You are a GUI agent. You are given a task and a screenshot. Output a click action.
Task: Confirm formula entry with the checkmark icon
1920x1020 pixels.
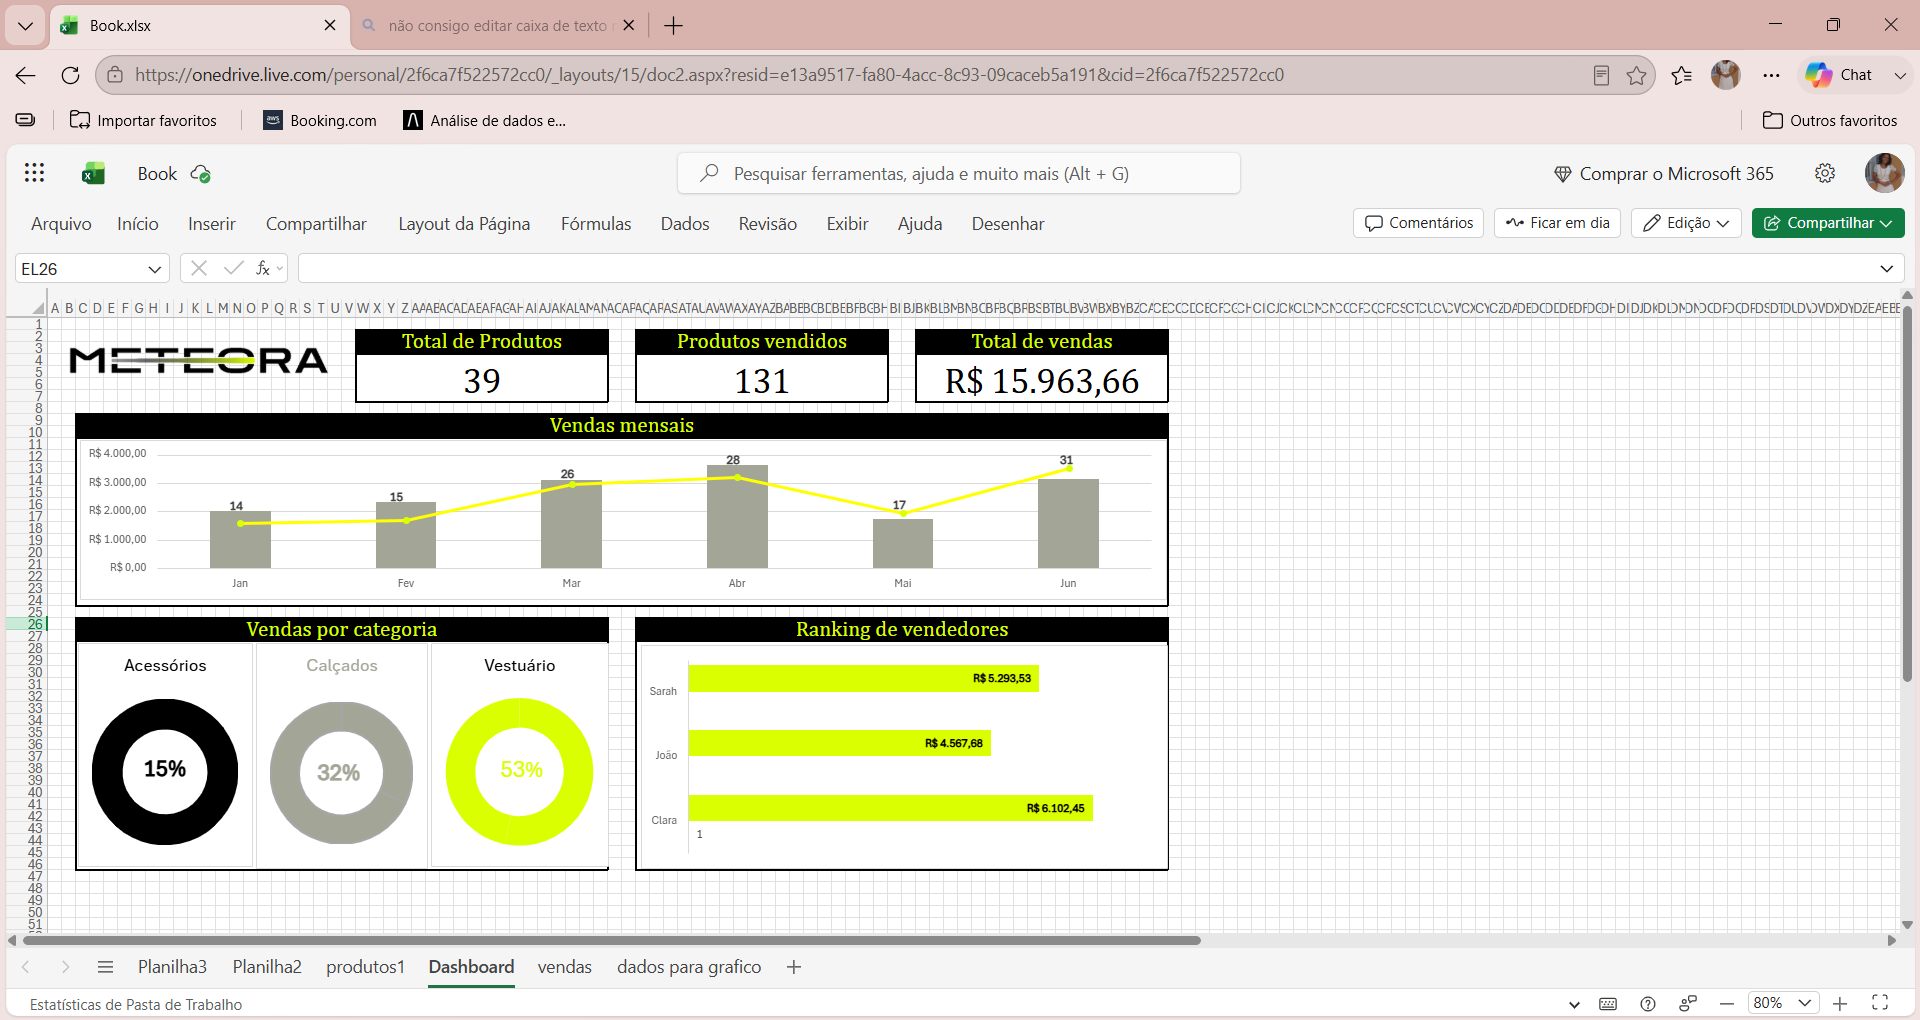[233, 268]
